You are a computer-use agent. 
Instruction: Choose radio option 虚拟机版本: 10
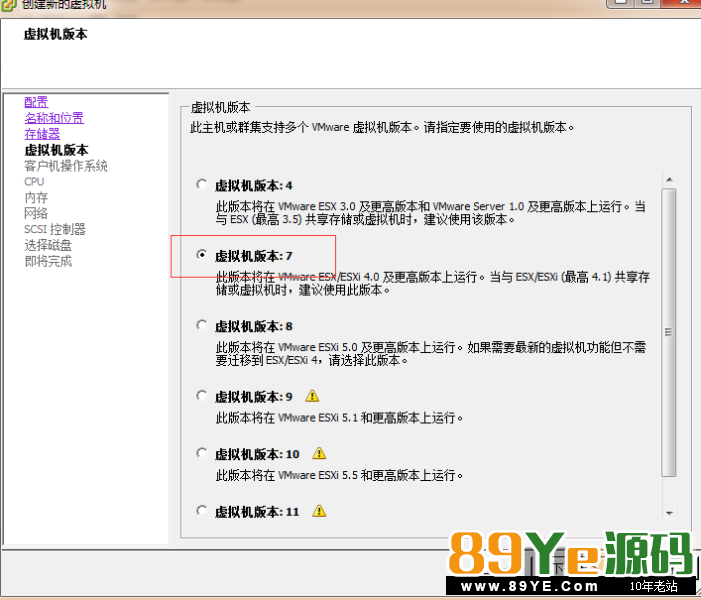202,453
